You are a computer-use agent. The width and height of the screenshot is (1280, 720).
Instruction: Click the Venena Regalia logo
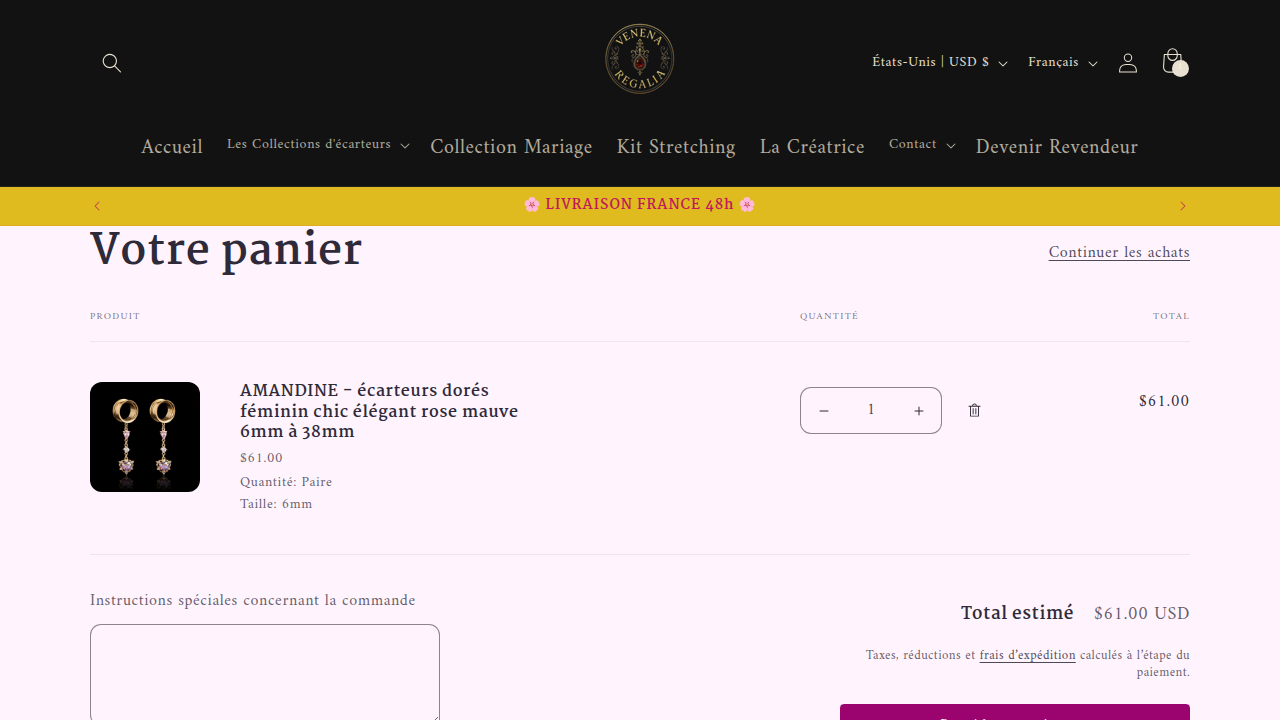640,59
